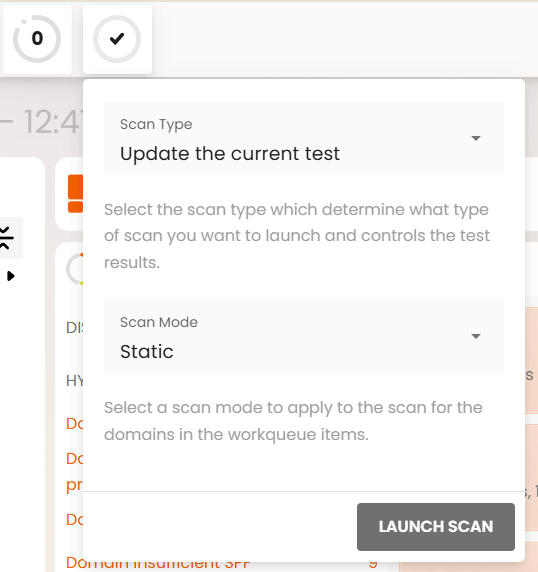
Task: Click the collapse arrows icon at left edge
Action: (6, 237)
